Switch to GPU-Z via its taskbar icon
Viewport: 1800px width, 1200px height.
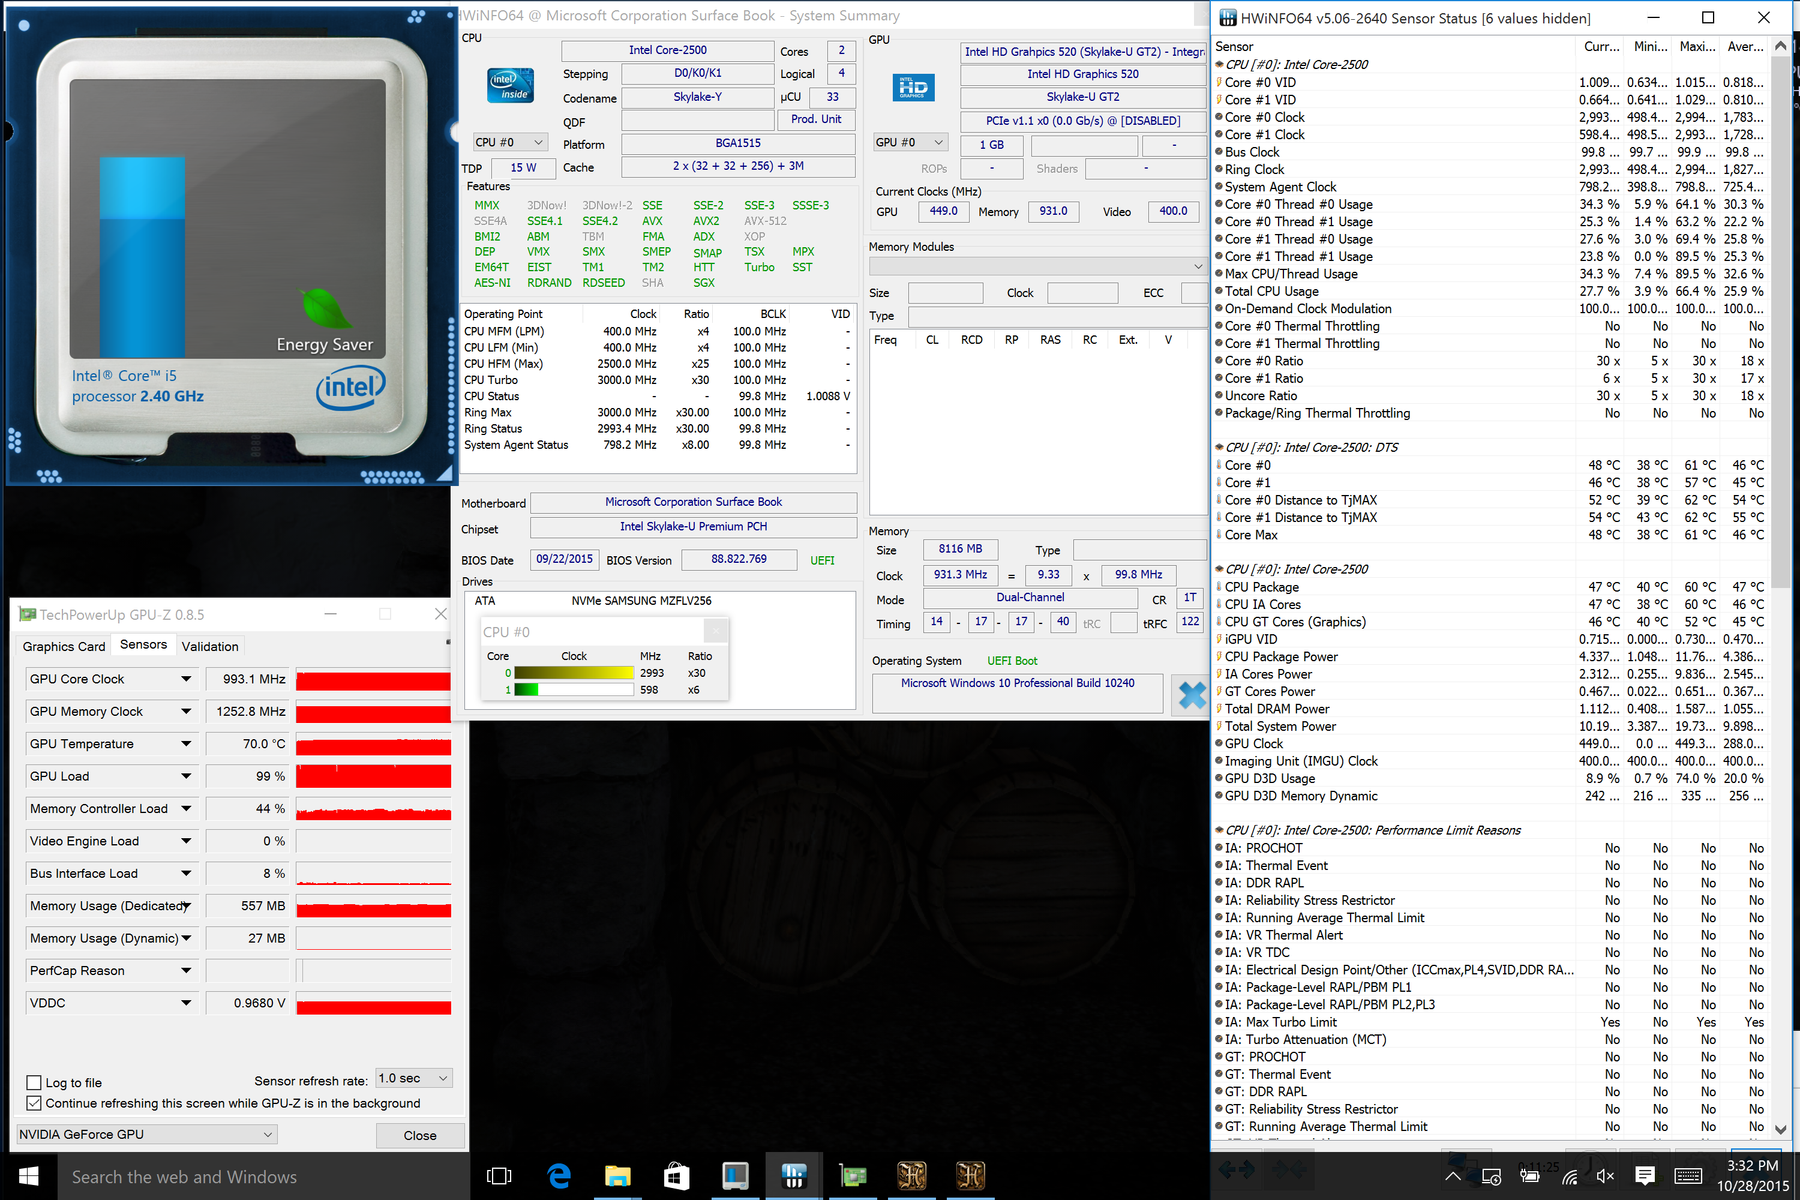[853, 1176]
